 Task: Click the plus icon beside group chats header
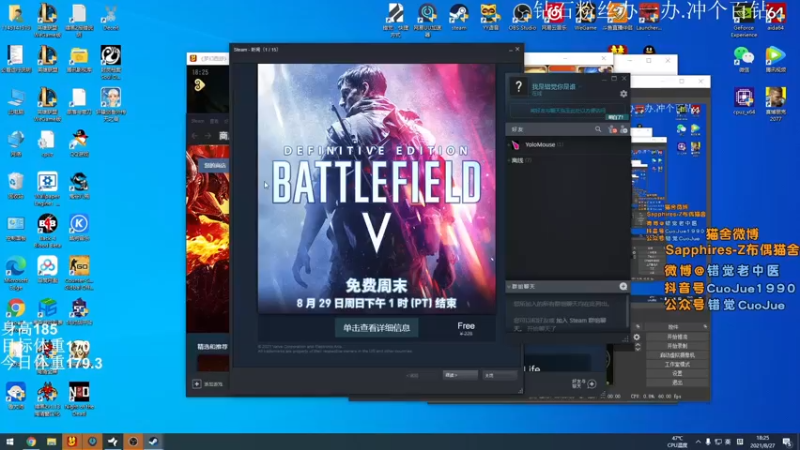[623, 287]
